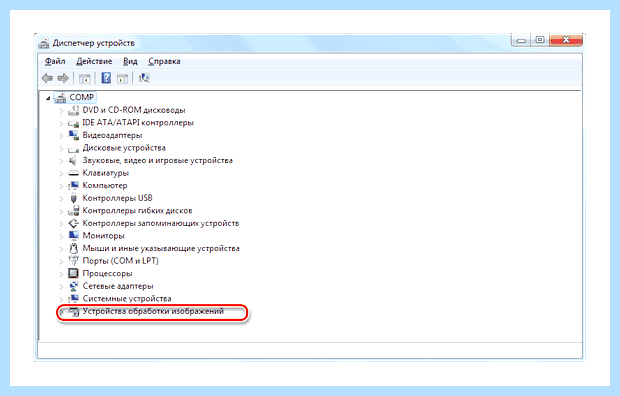Expand the Процессоры node arrow

(61, 274)
